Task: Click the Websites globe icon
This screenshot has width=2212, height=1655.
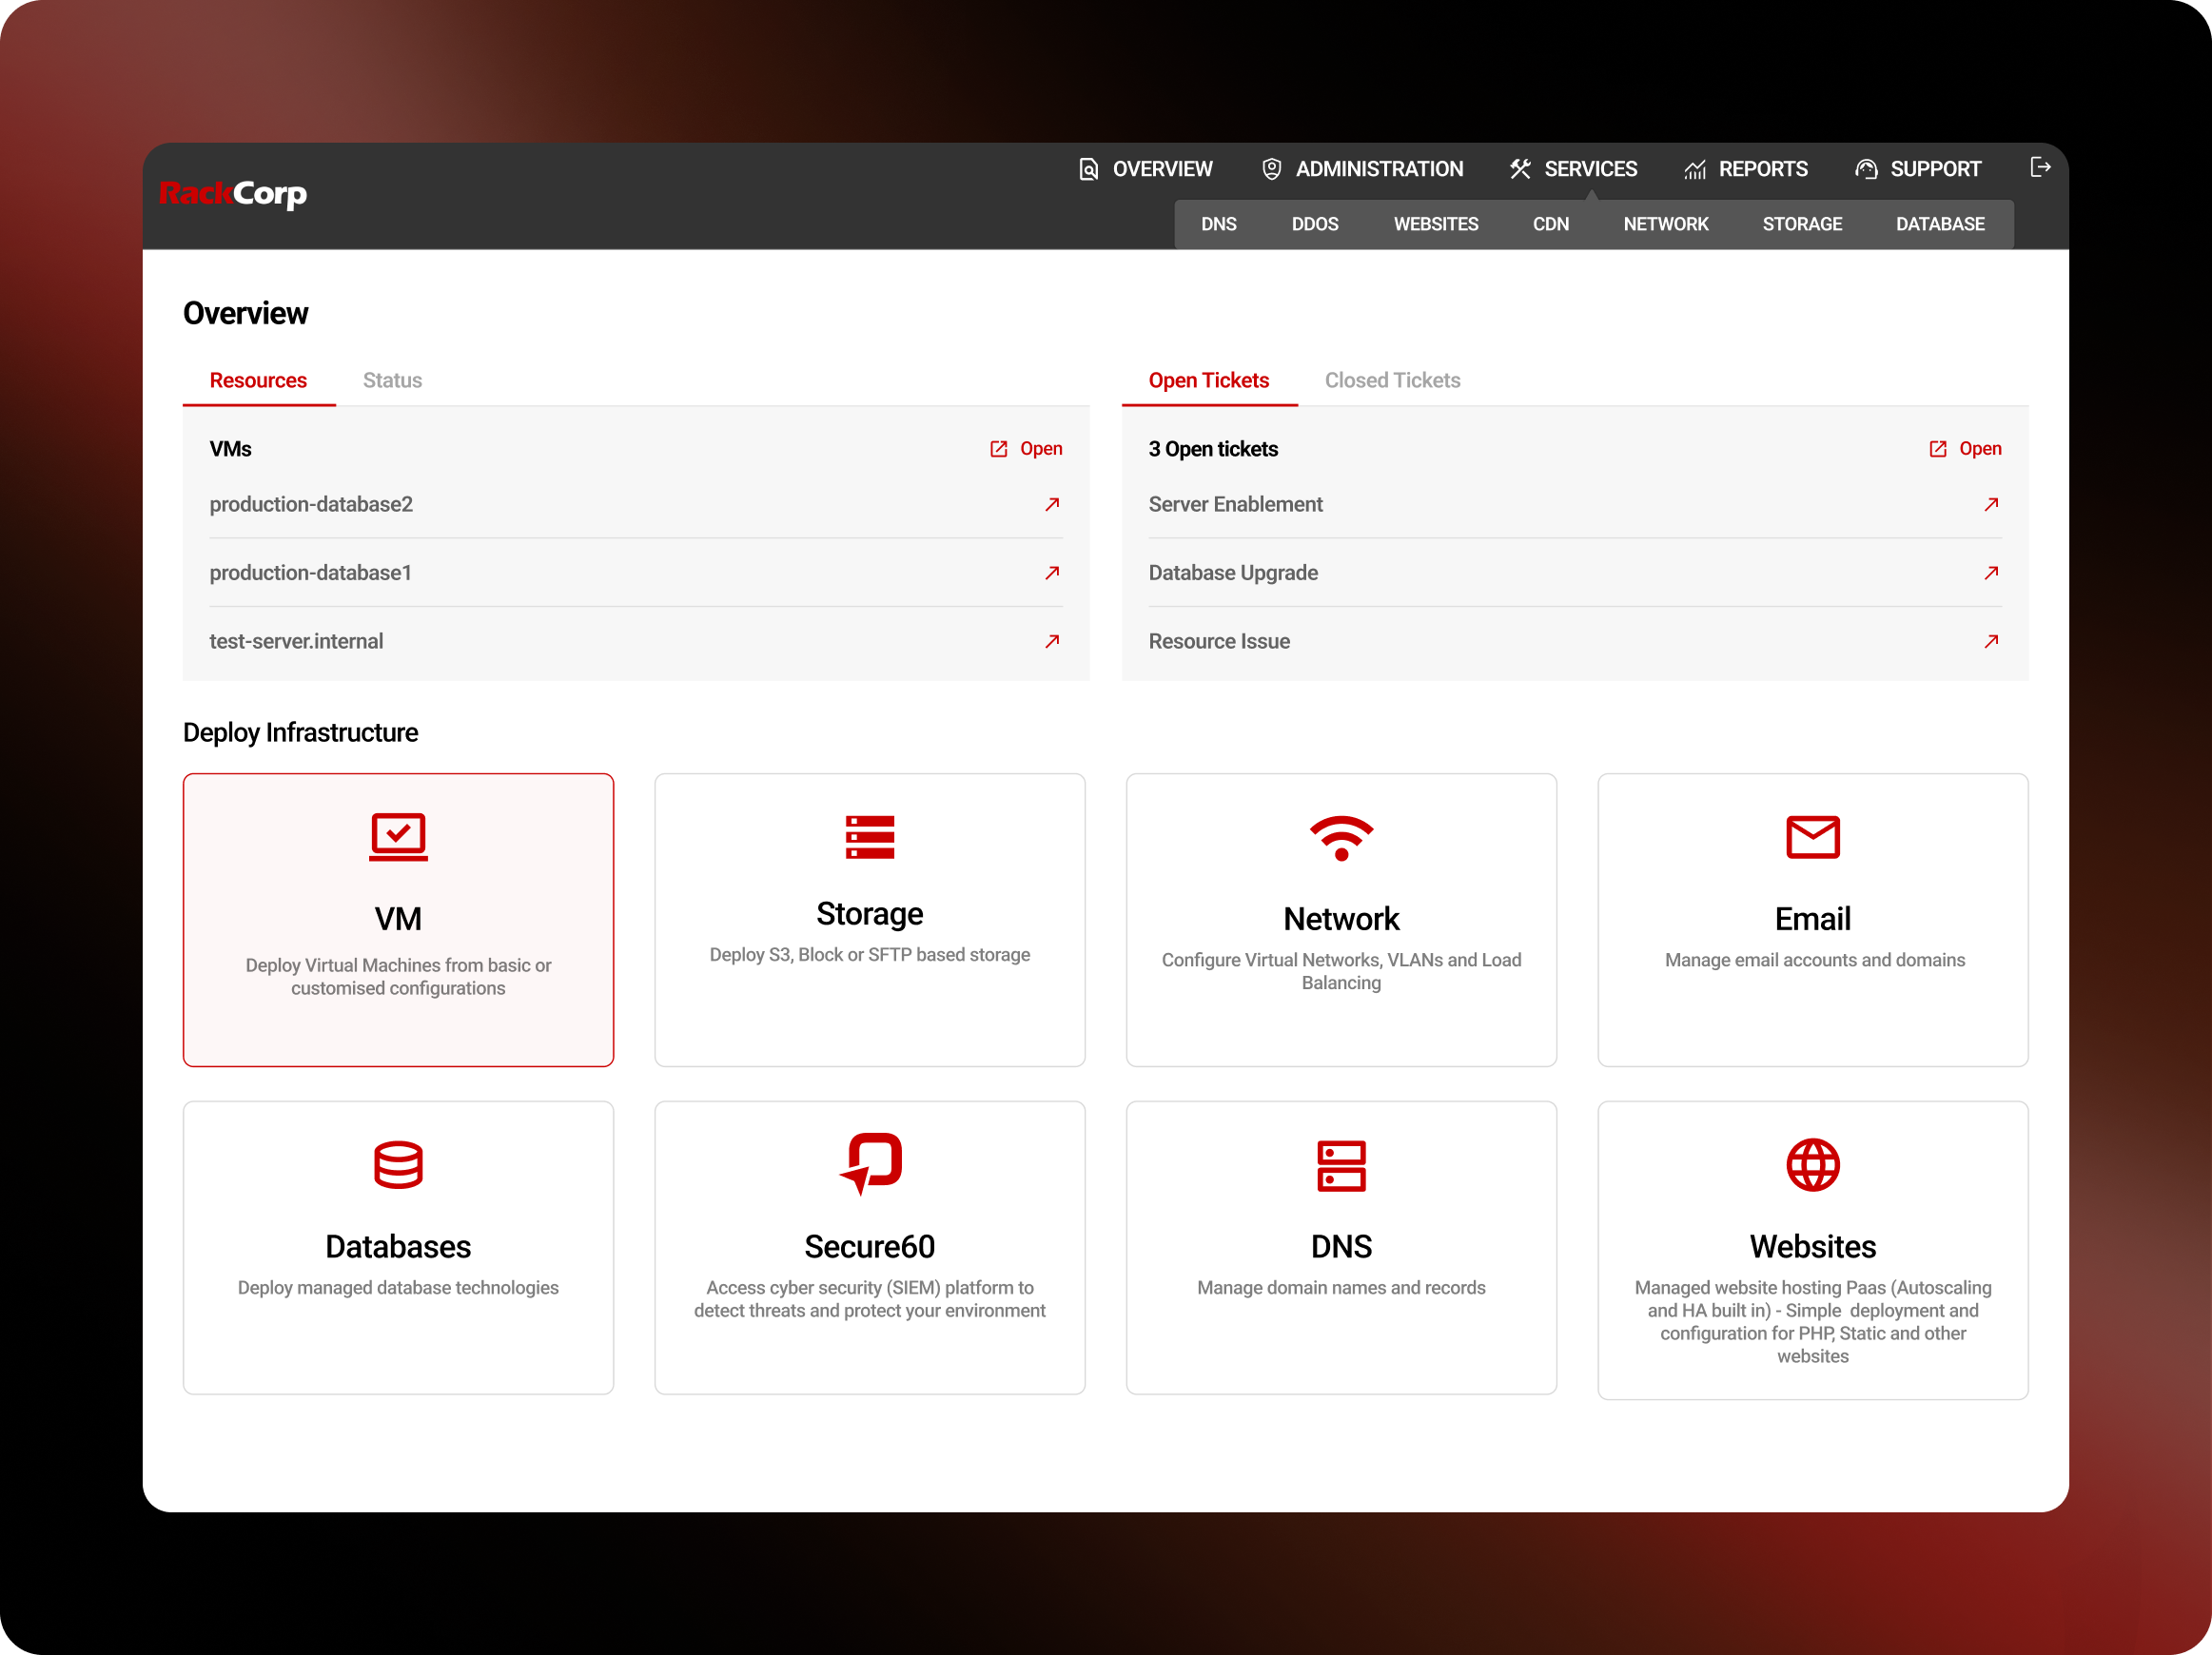Action: (1812, 1165)
